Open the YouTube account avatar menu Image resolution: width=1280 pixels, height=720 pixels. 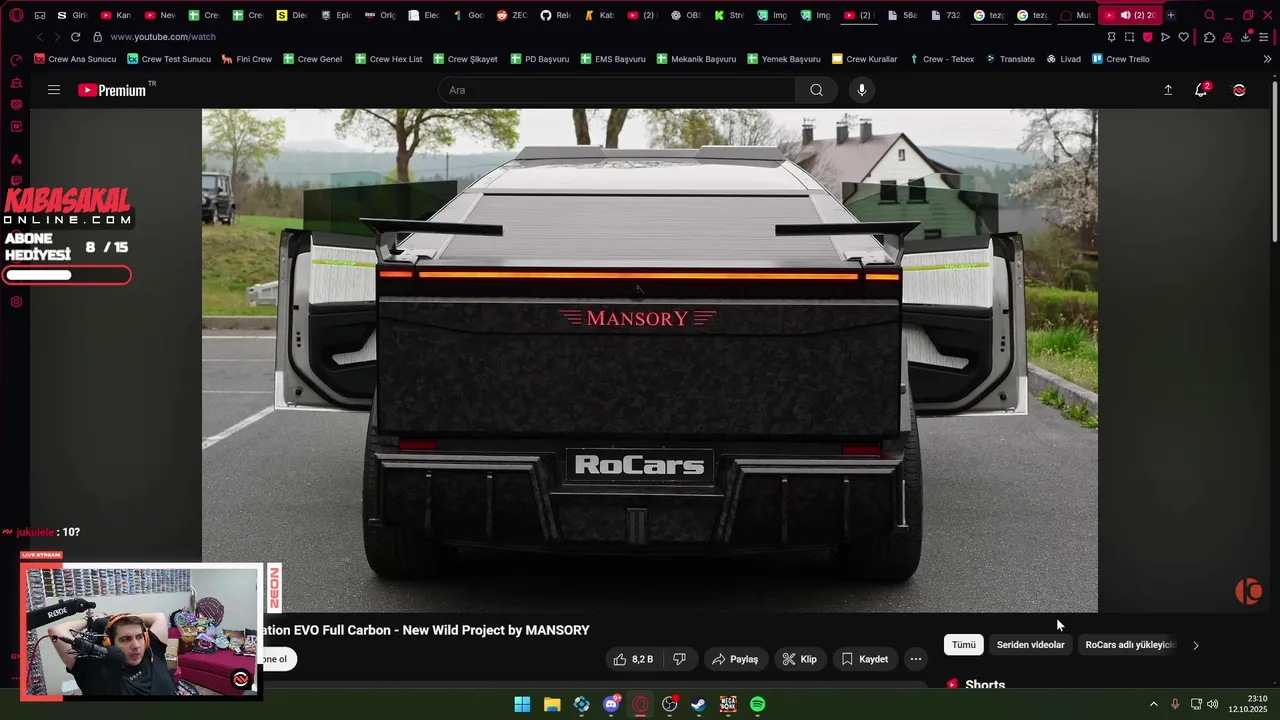tap(1239, 90)
